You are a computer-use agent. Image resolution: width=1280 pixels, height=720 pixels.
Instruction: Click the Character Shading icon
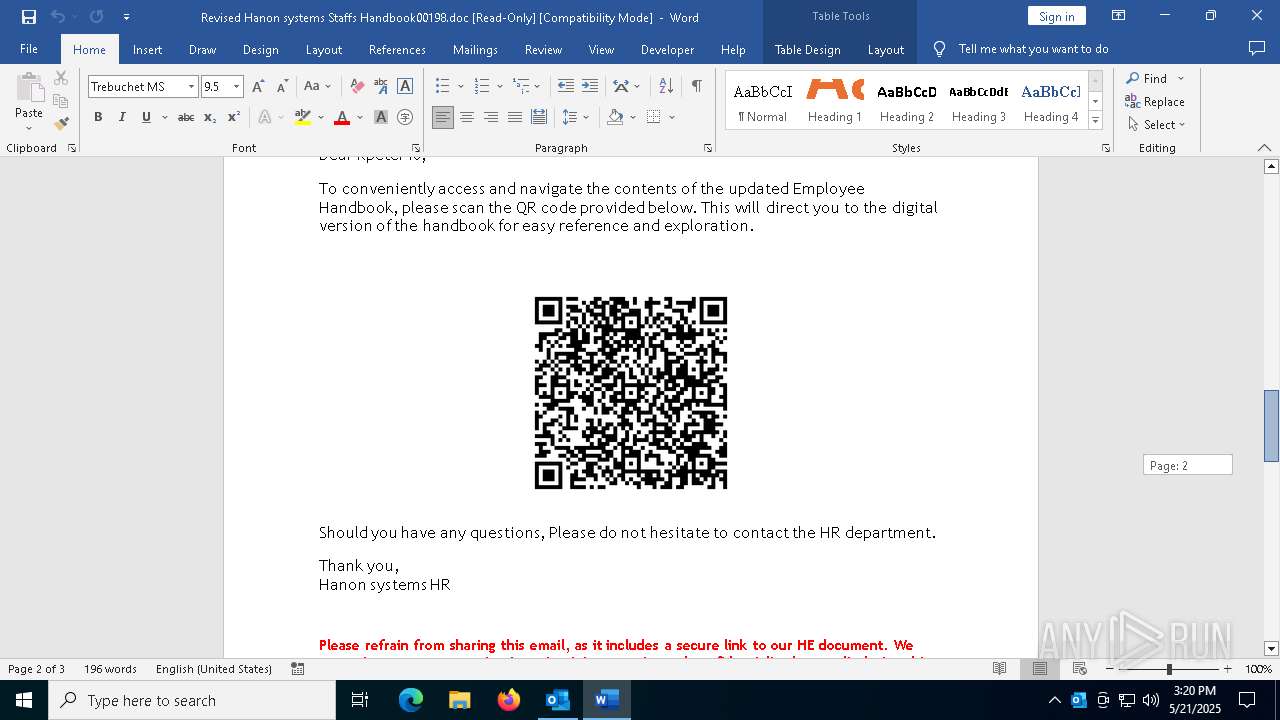381,117
